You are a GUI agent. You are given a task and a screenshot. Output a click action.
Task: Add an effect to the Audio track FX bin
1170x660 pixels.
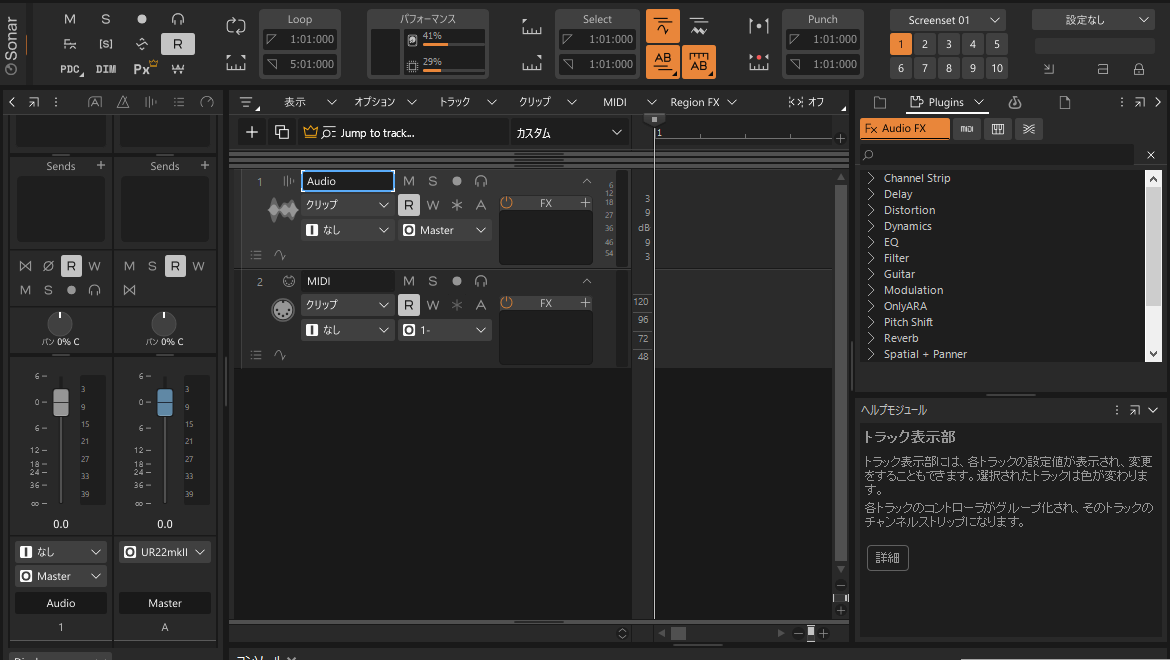pyautogui.click(x=585, y=203)
